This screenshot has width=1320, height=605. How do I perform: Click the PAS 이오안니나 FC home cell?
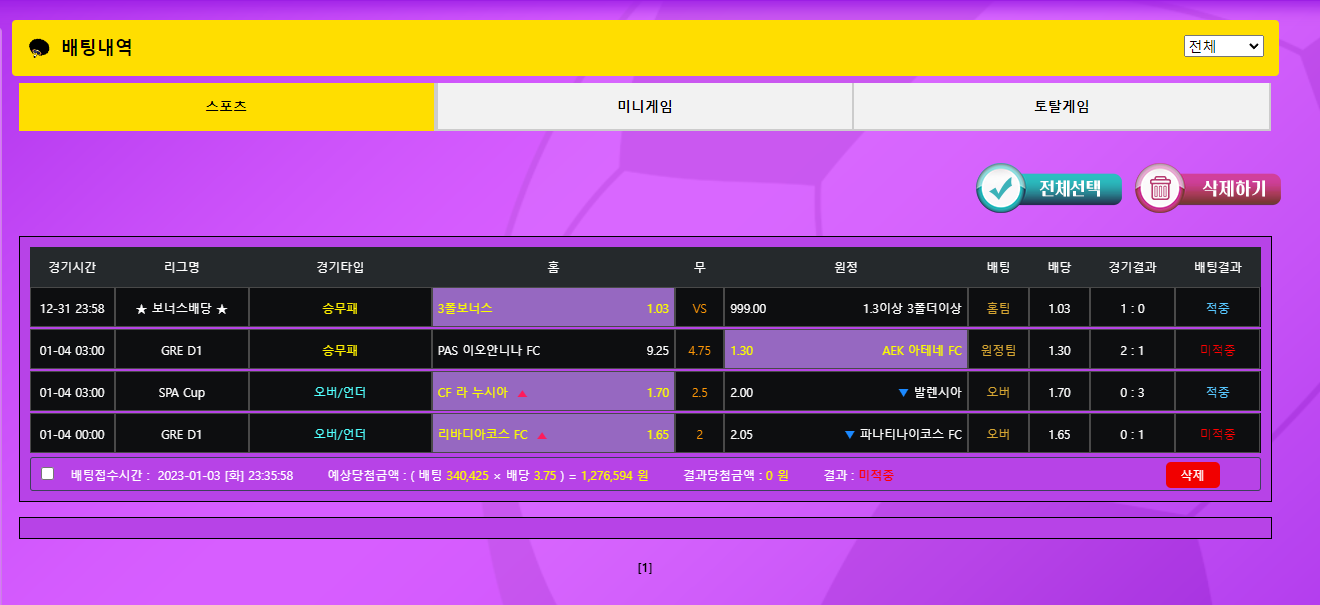553,350
